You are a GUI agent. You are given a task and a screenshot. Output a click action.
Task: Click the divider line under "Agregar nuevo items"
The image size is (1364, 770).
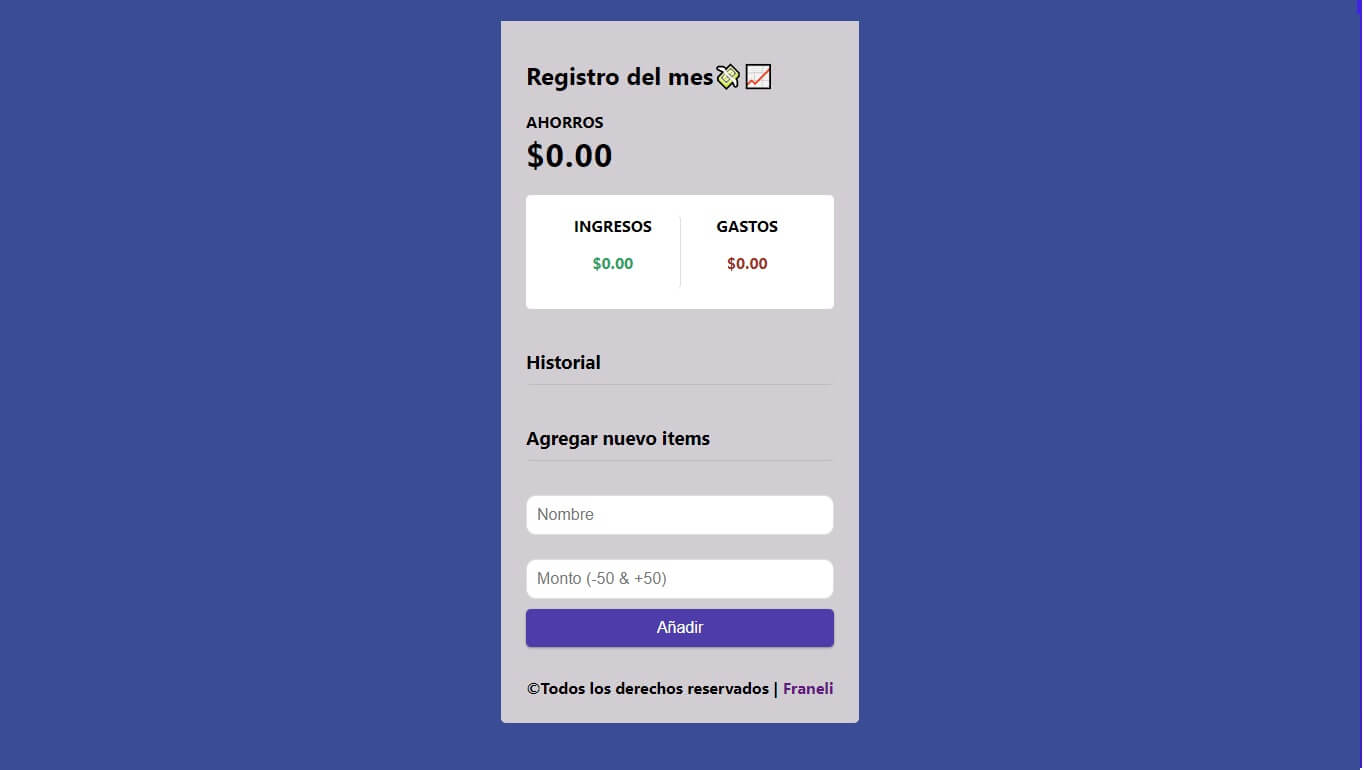click(x=679, y=460)
